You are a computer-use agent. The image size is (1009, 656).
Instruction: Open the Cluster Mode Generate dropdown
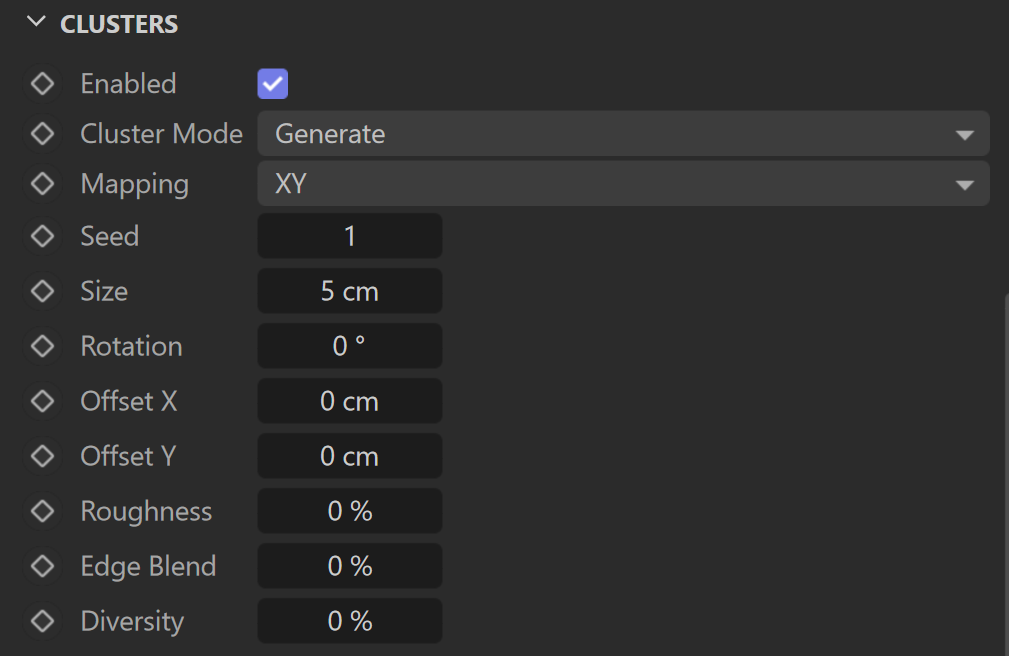pyautogui.click(x=624, y=134)
